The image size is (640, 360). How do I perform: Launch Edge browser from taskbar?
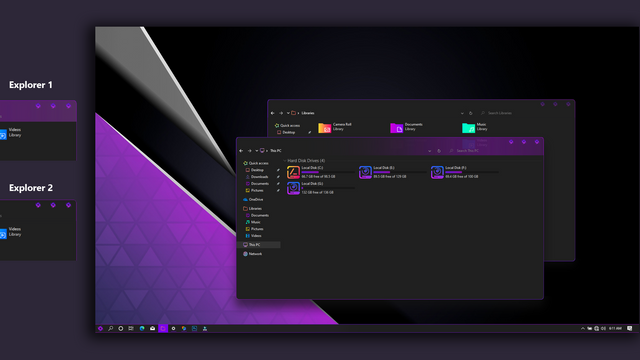click(142, 329)
